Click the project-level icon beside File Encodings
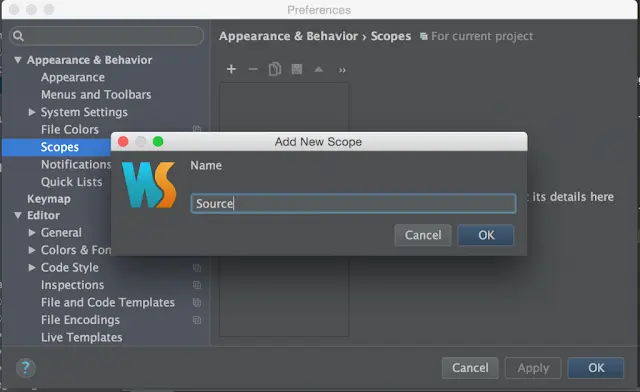Viewport: 640px width, 392px height. (197, 320)
